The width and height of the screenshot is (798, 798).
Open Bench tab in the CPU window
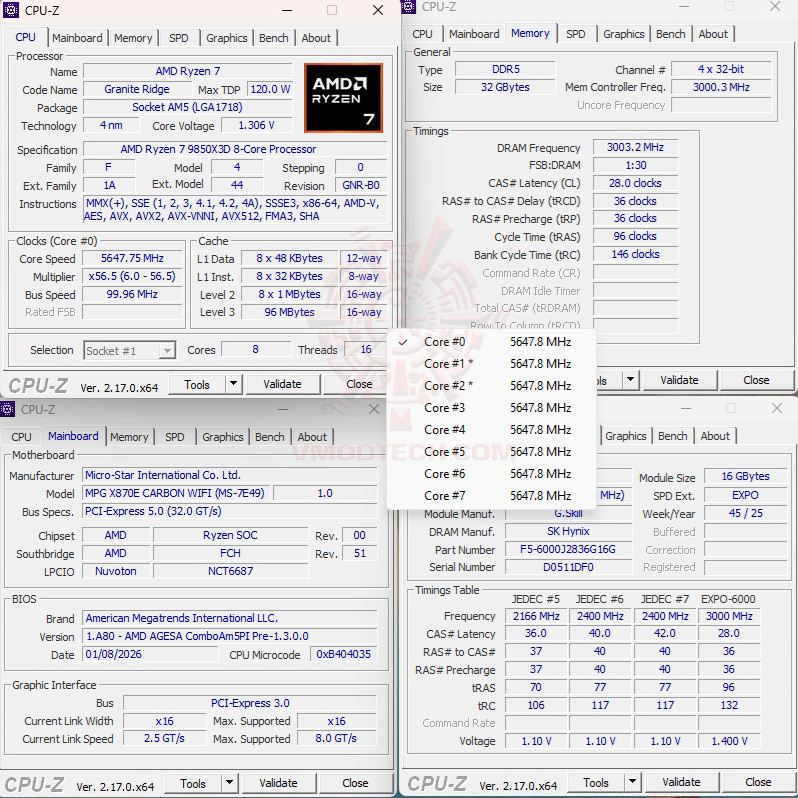tap(274, 38)
